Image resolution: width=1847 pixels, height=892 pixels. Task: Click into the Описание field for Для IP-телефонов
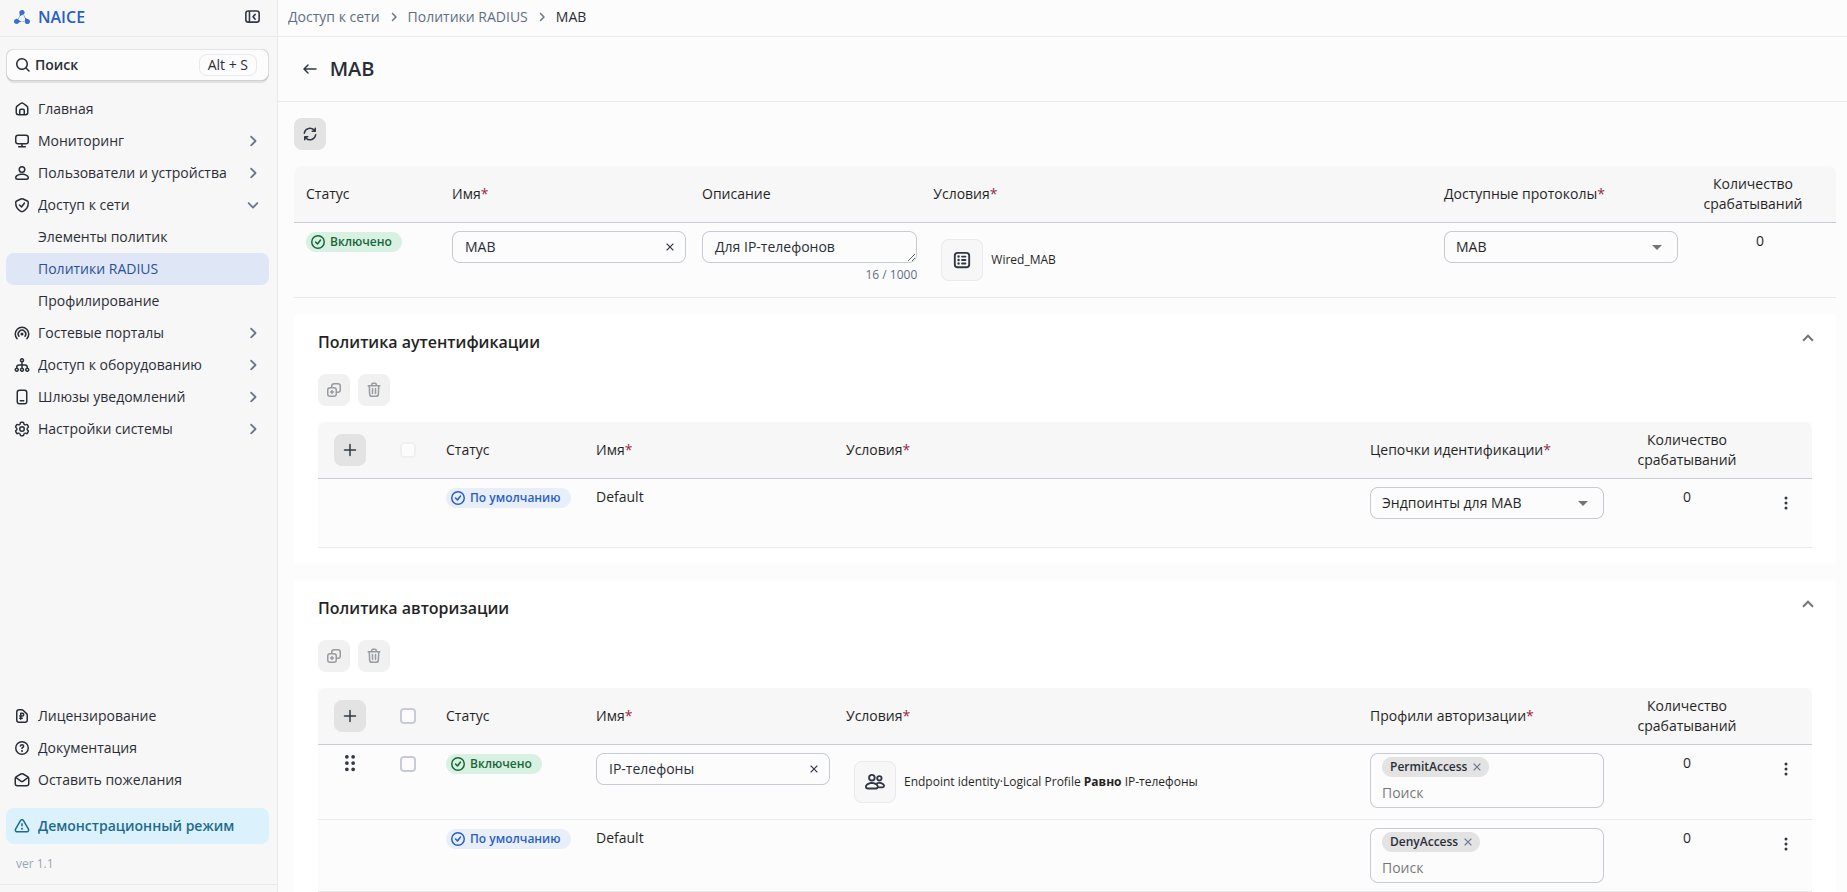(x=809, y=247)
